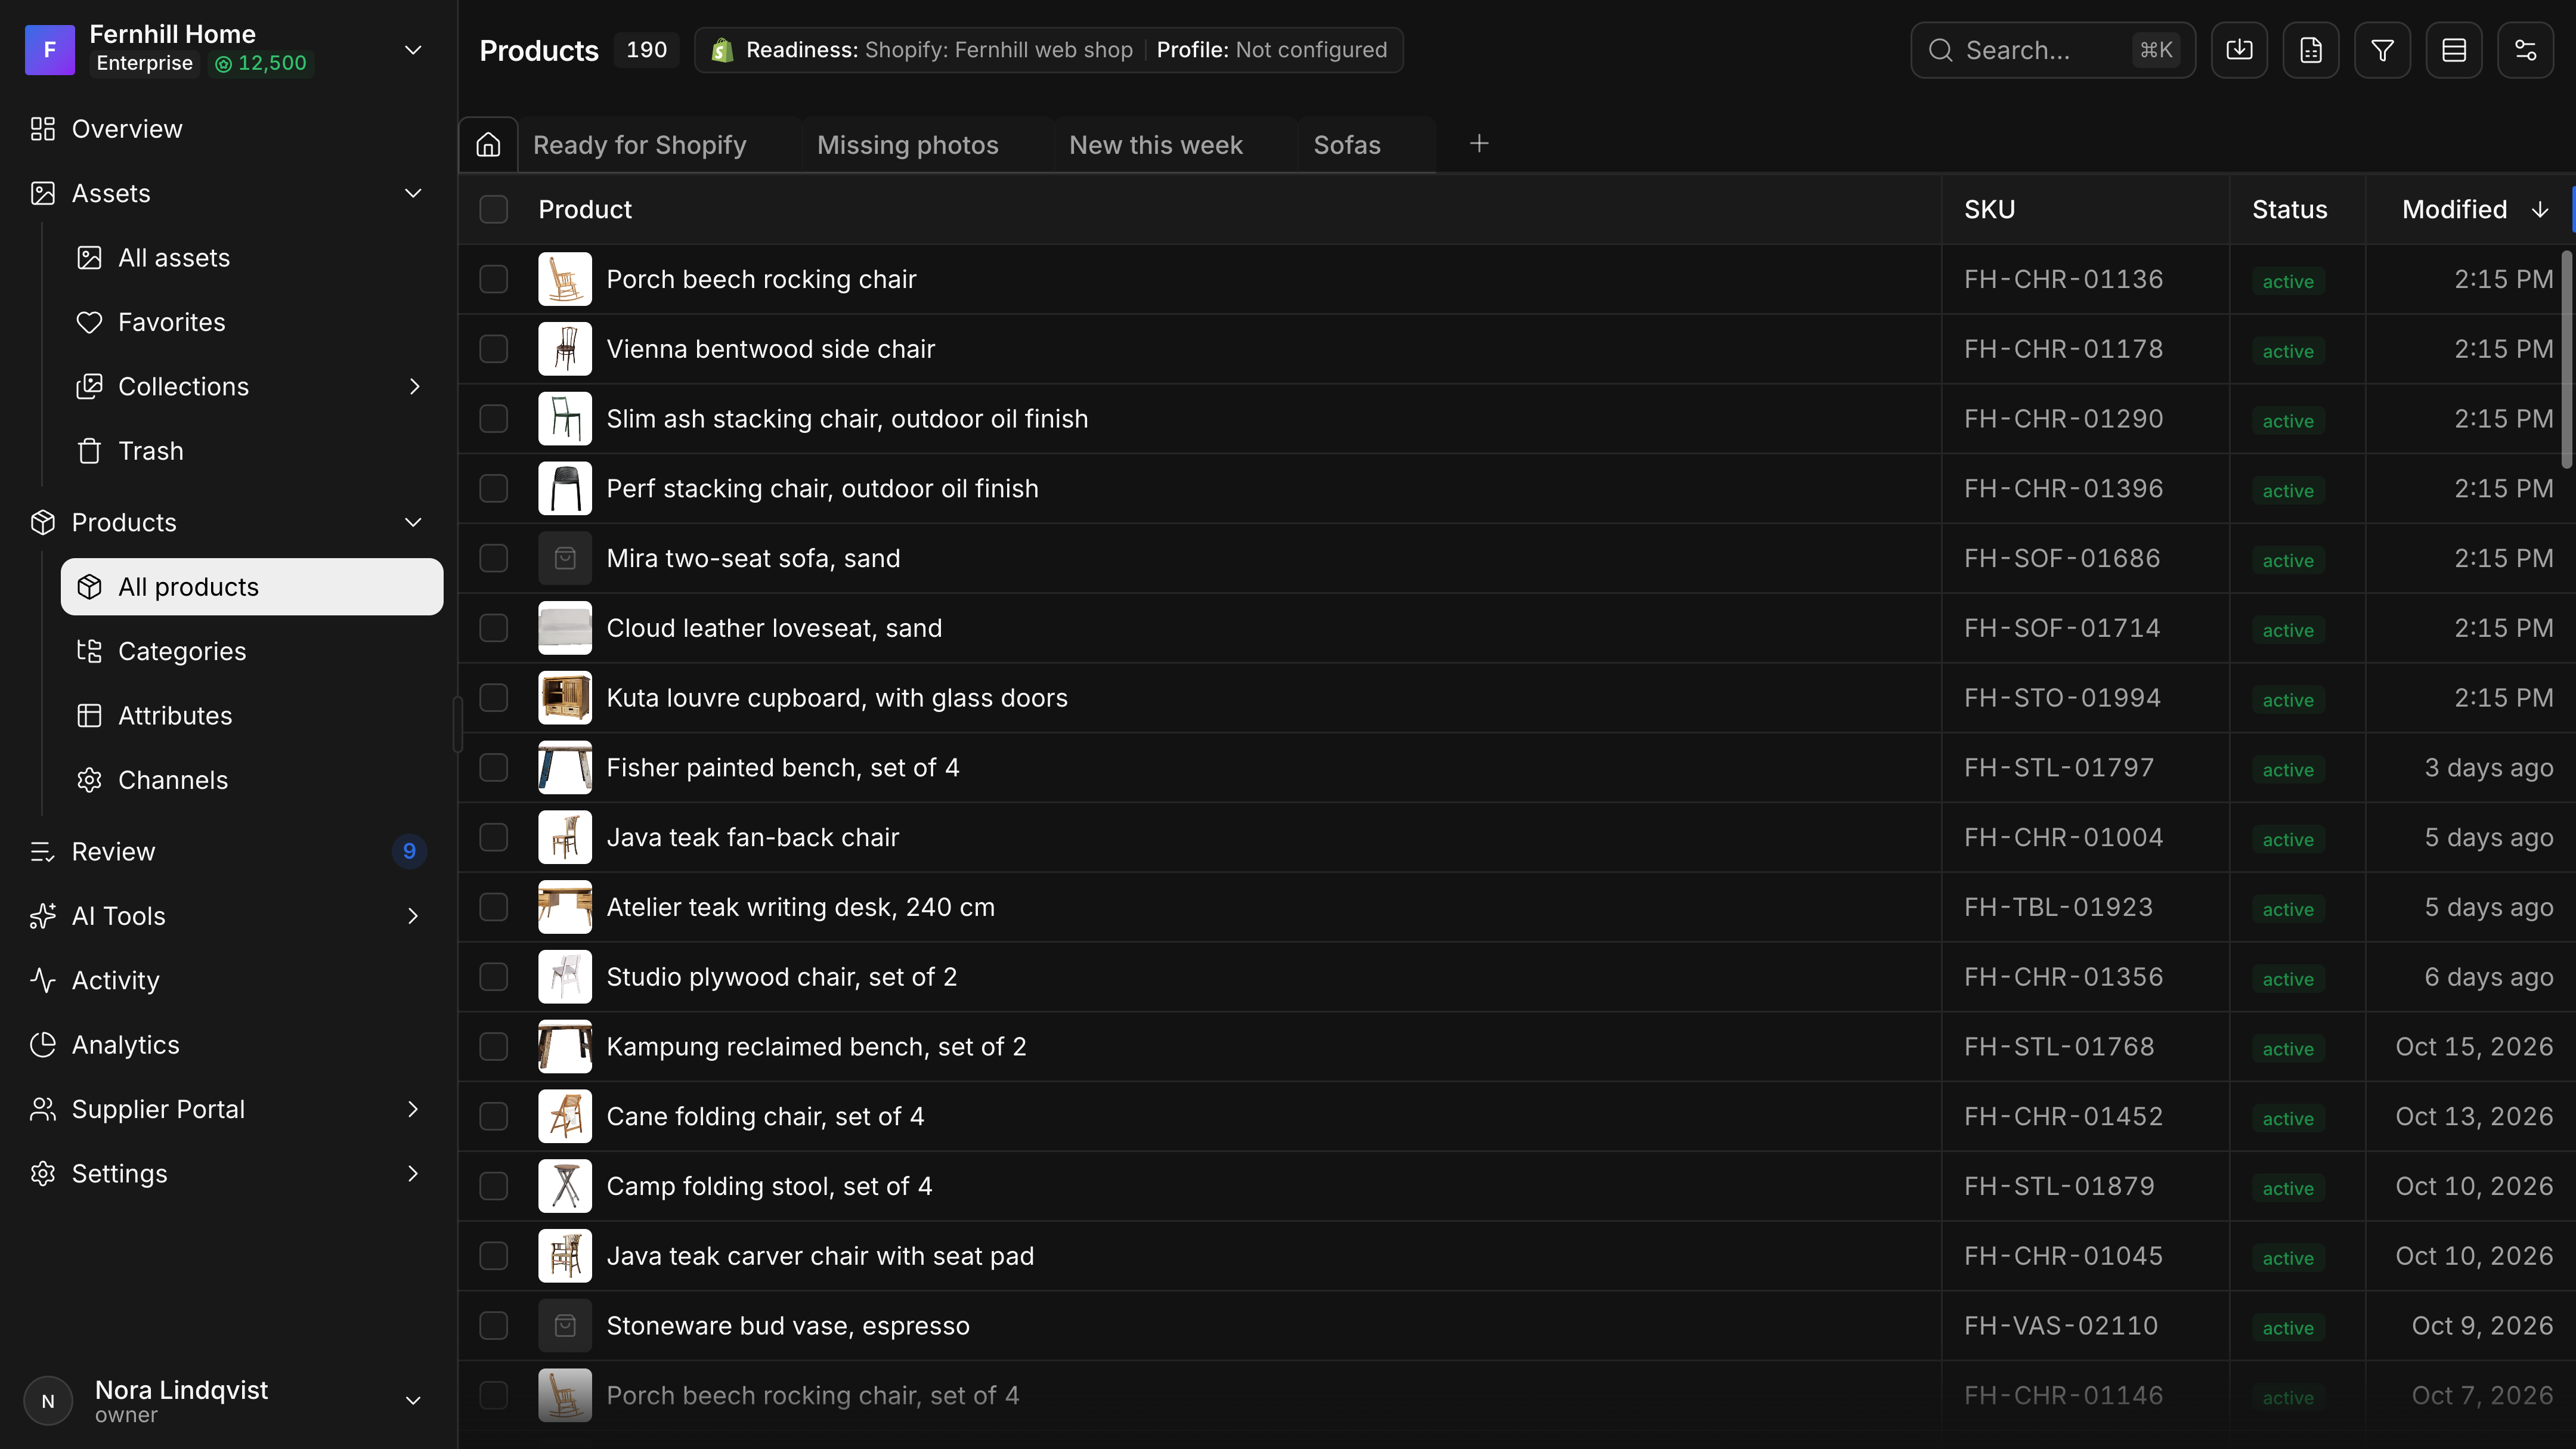Switch to Ready for Shopify tab
This screenshot has width=2576, height=1449.
[640, 145]
